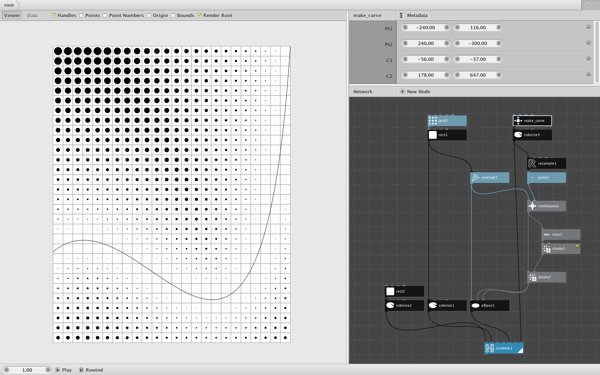Decrease C2 X value 178.00 with left arrow
Viewport: 600px width, 375px height.
click(x=405, y=75)
